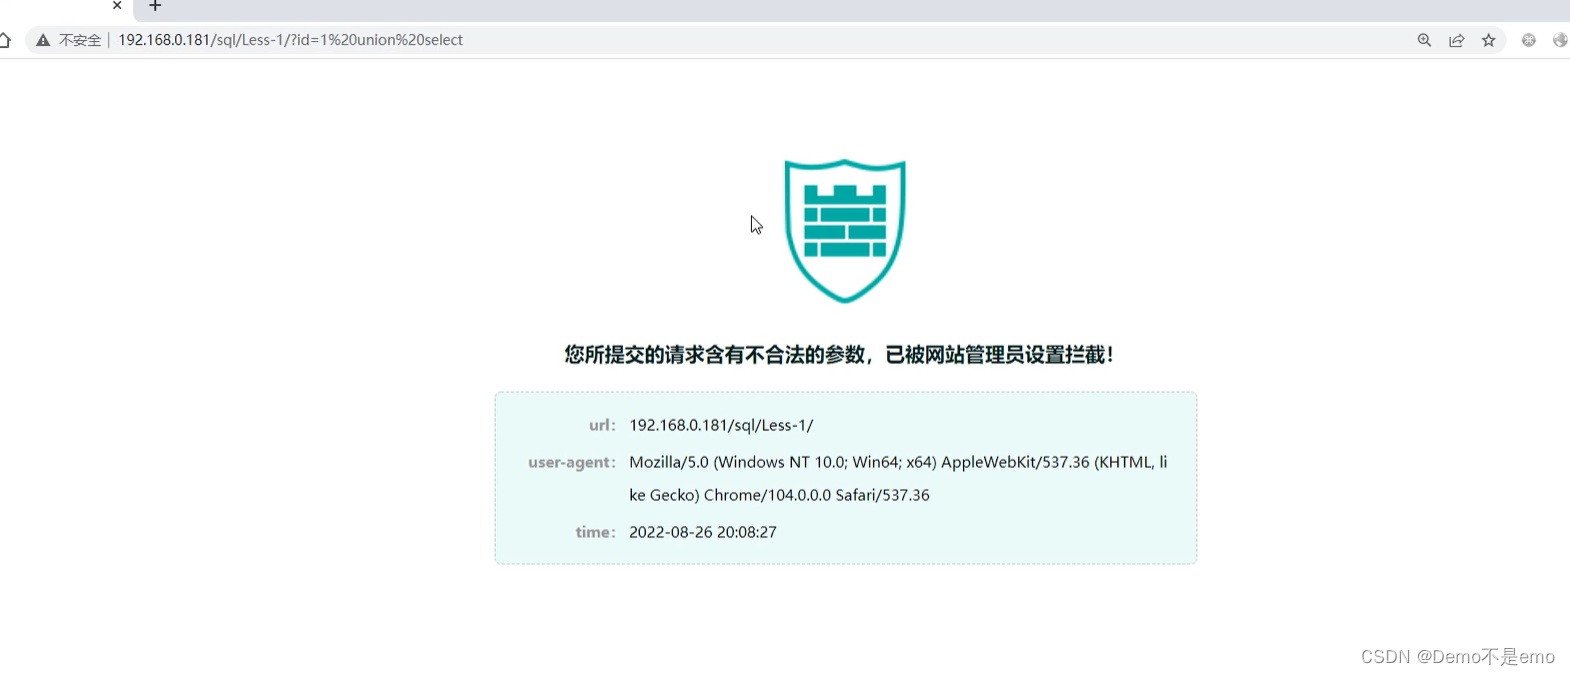Select the blocked-request warning headline text
Viewport: 1570px width, 675px height.
839,355
